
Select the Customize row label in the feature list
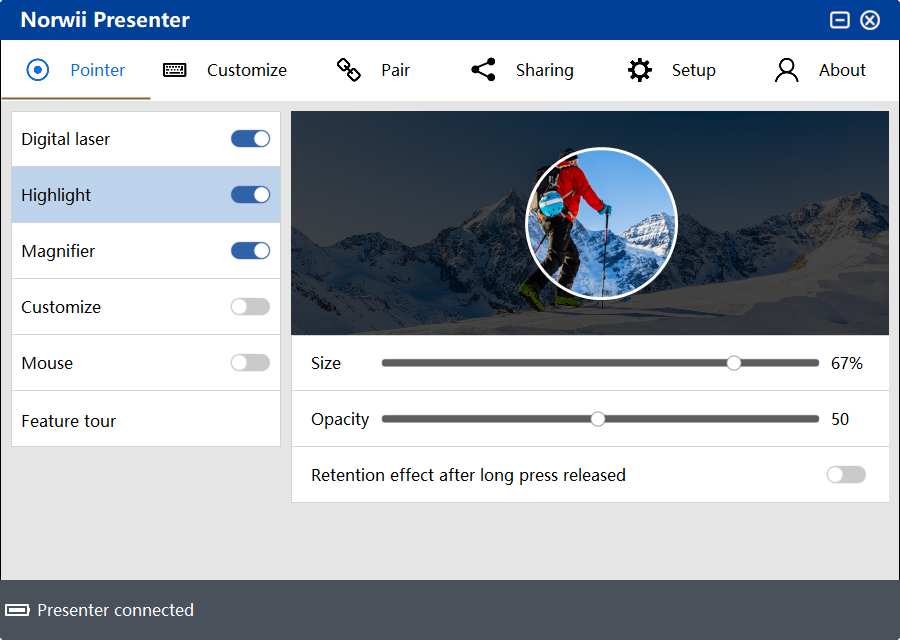[x=61, y=307]
